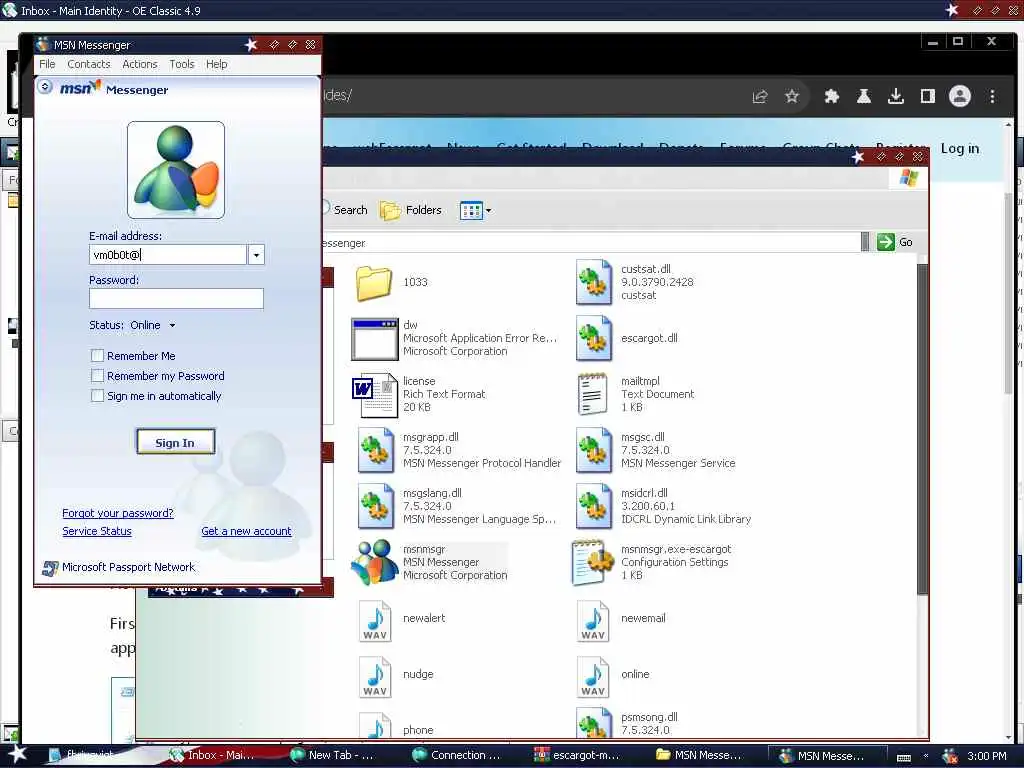Click the Sign In button
Screen dimensions: 1024x768
click(175, 442)
